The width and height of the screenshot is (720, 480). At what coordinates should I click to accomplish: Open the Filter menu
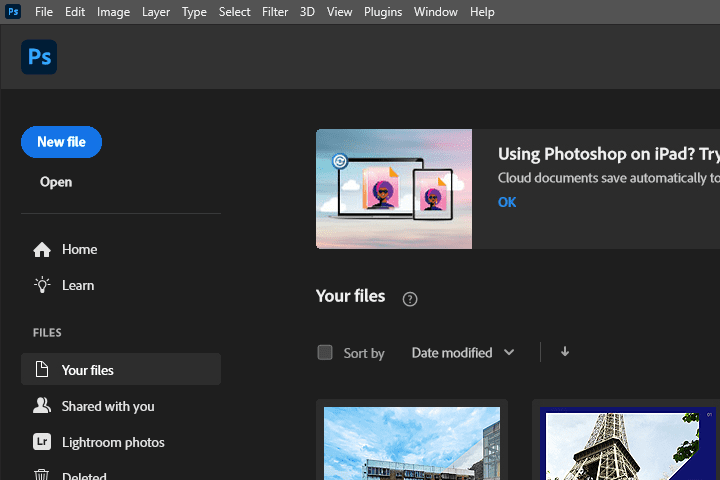click(275, 11)
